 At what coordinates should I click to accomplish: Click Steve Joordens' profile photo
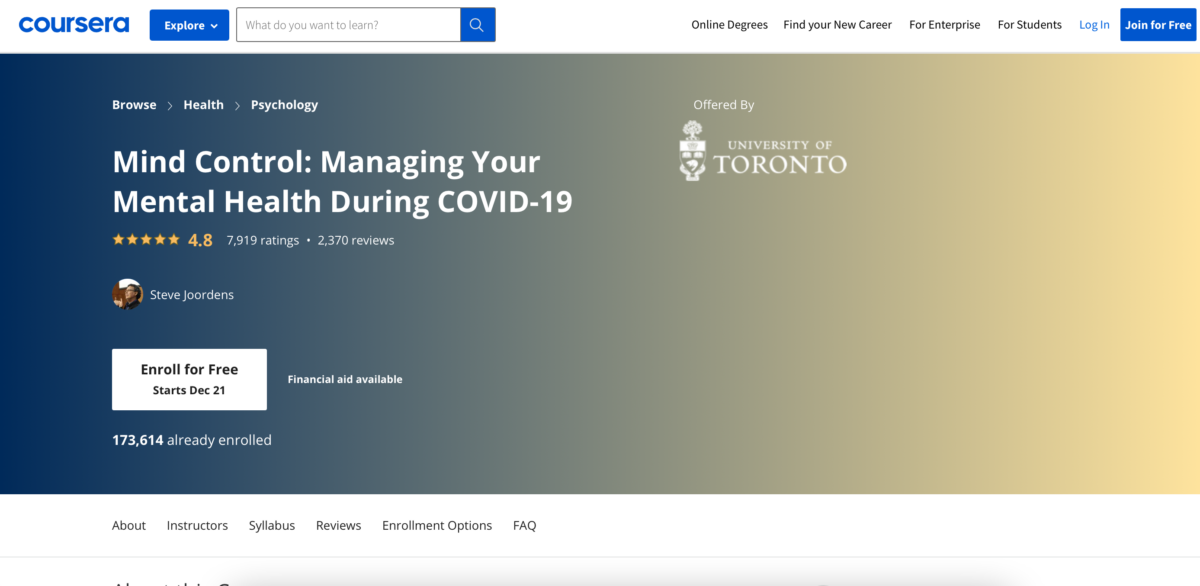[x=127, y=294]
